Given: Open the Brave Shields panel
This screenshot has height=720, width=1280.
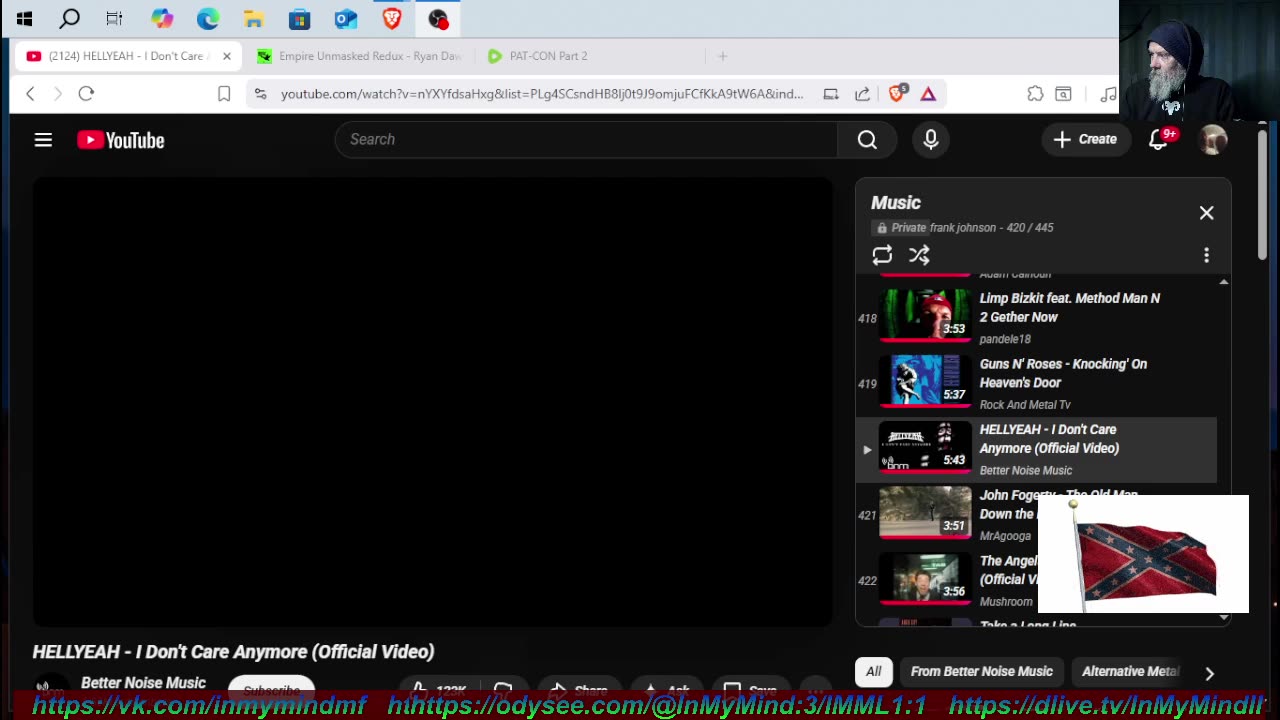Looking at the screenshot, I should (x=897, y=93).
